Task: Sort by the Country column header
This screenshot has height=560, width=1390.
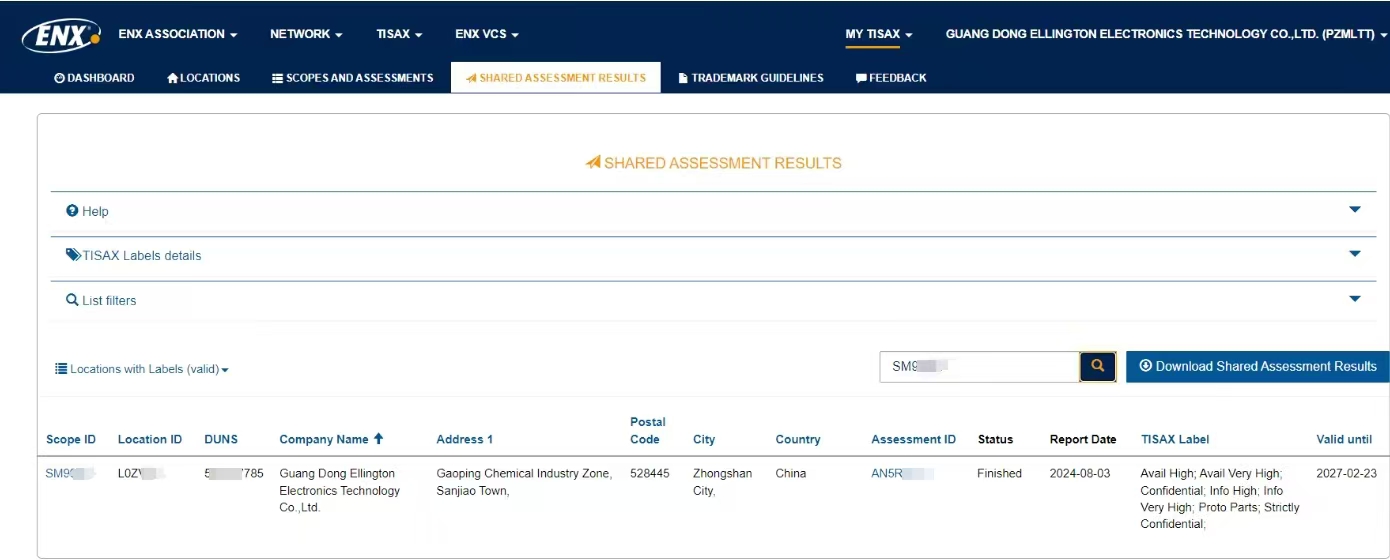Action: coord(798,439)
